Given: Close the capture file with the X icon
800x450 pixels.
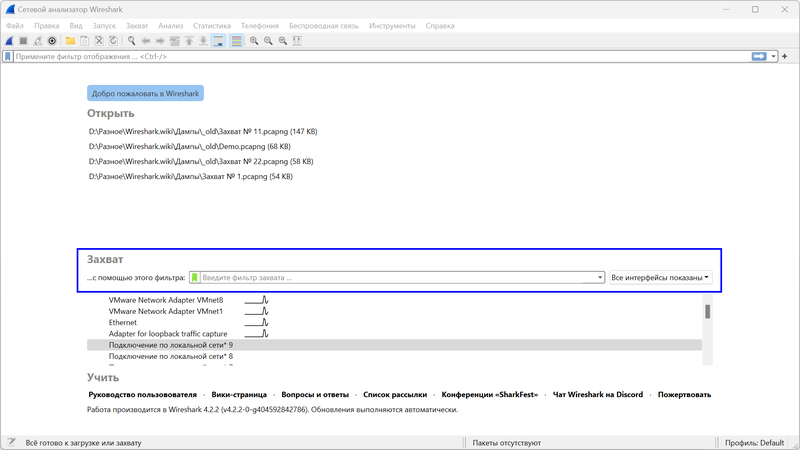Looking at the screenshot, I should click(99, 41).
